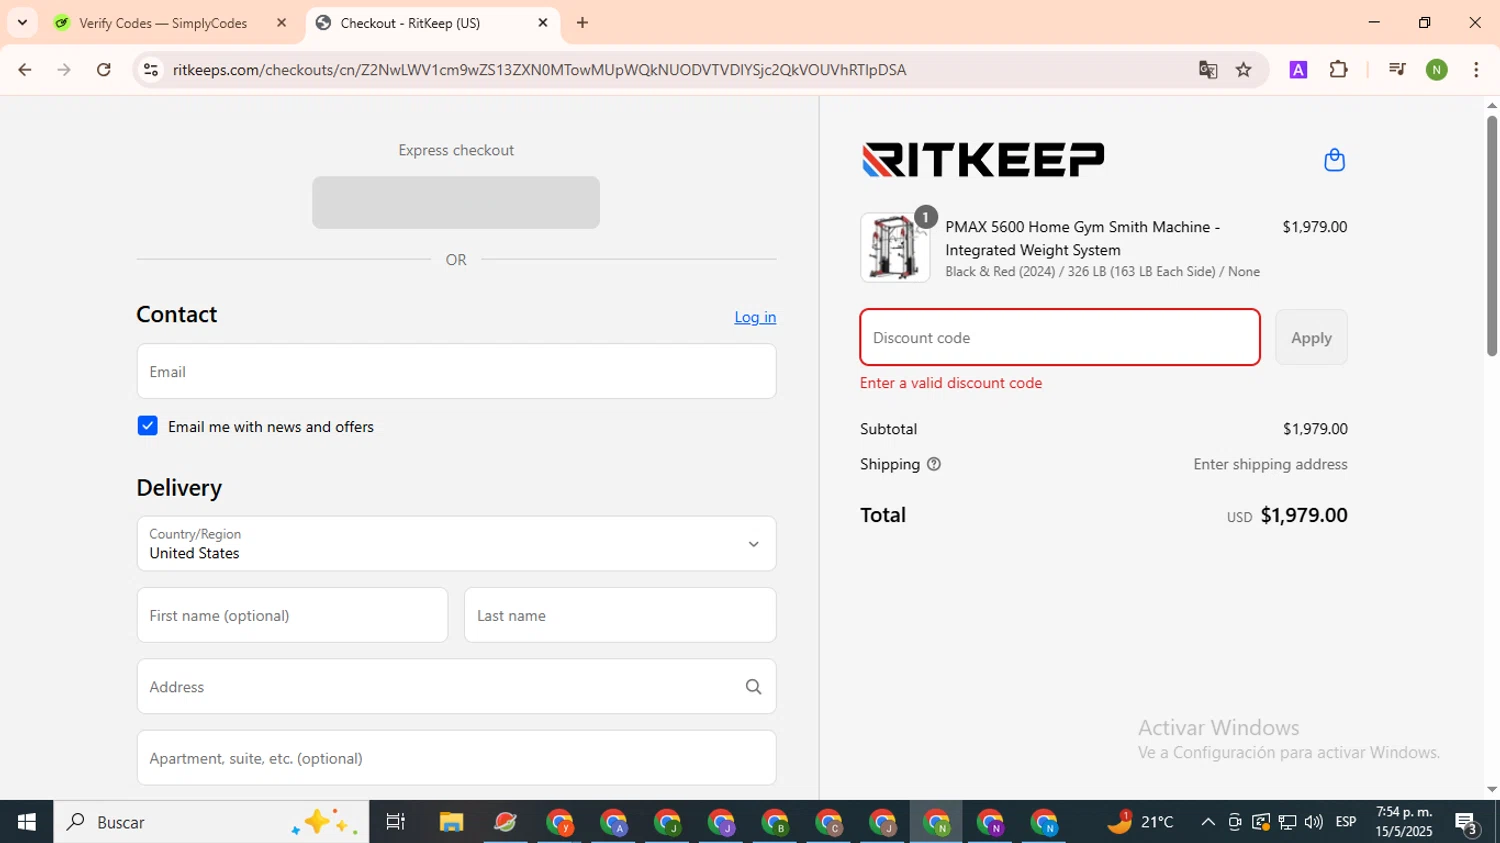Open the Chrome taskbar icon with B badge
The image size is (1500, 843).
click(x=776, y=822)
